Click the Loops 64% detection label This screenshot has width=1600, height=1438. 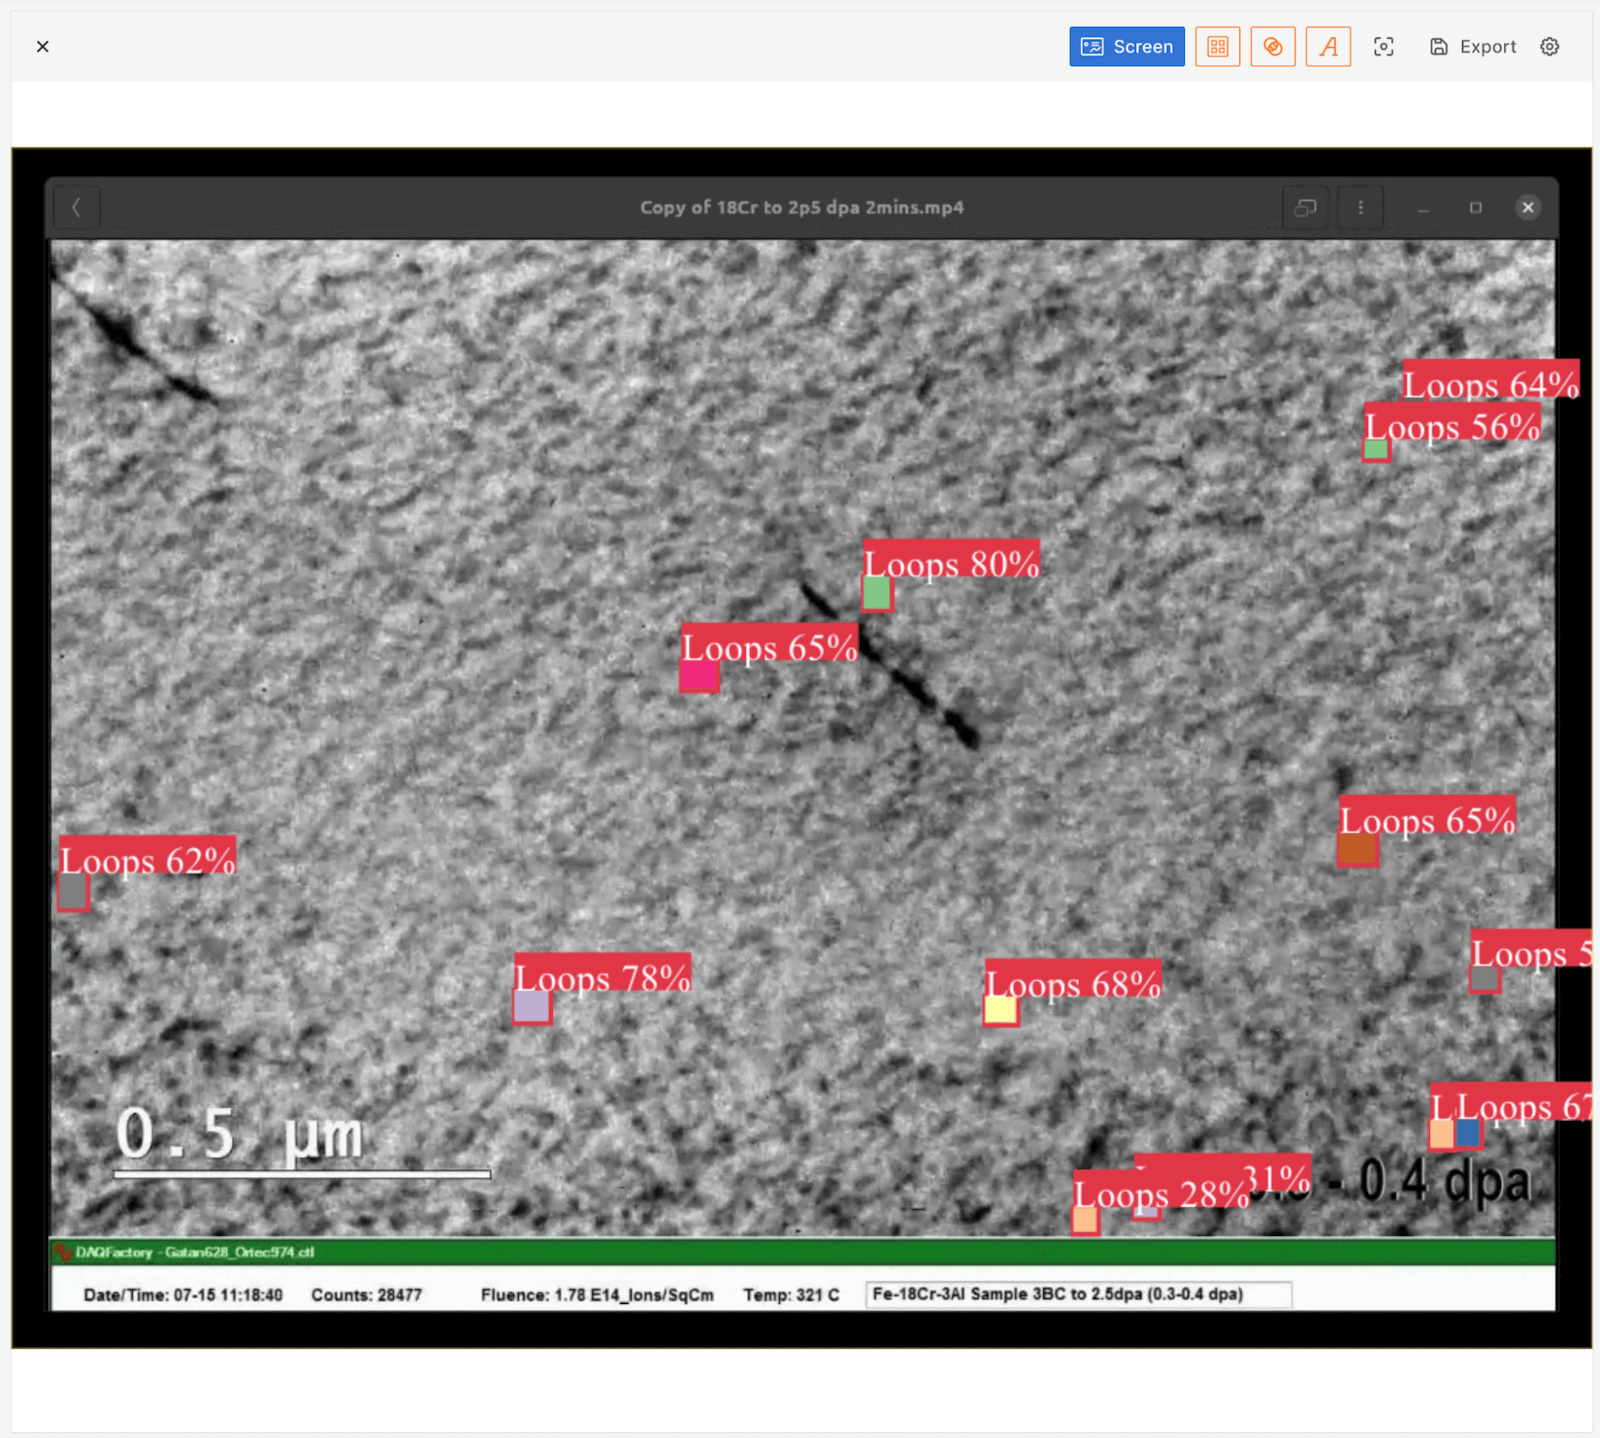tap(1489, 382)
